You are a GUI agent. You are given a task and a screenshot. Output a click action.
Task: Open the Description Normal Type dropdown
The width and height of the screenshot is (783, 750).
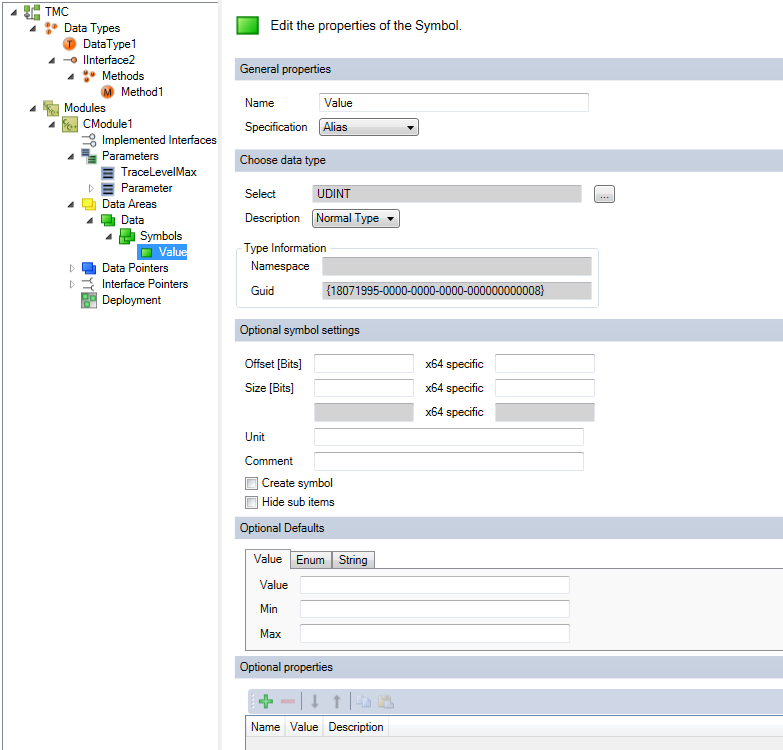[x=356, y=219]
